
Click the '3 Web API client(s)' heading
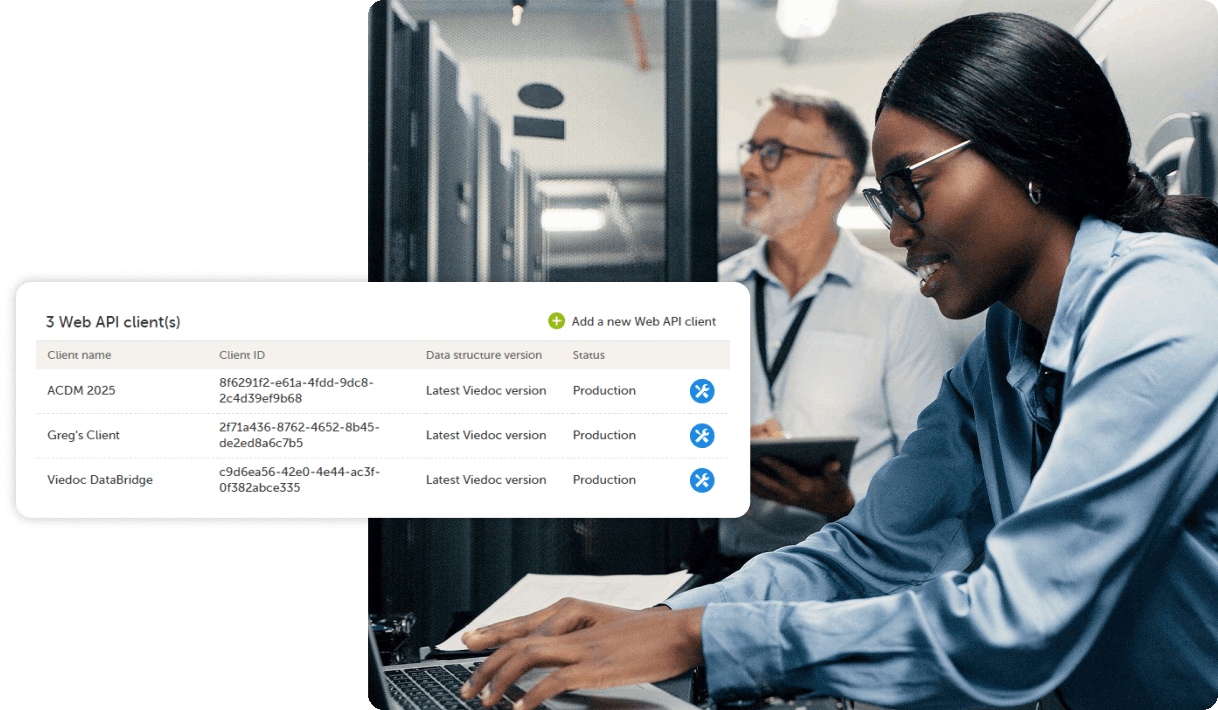[113, 322]
